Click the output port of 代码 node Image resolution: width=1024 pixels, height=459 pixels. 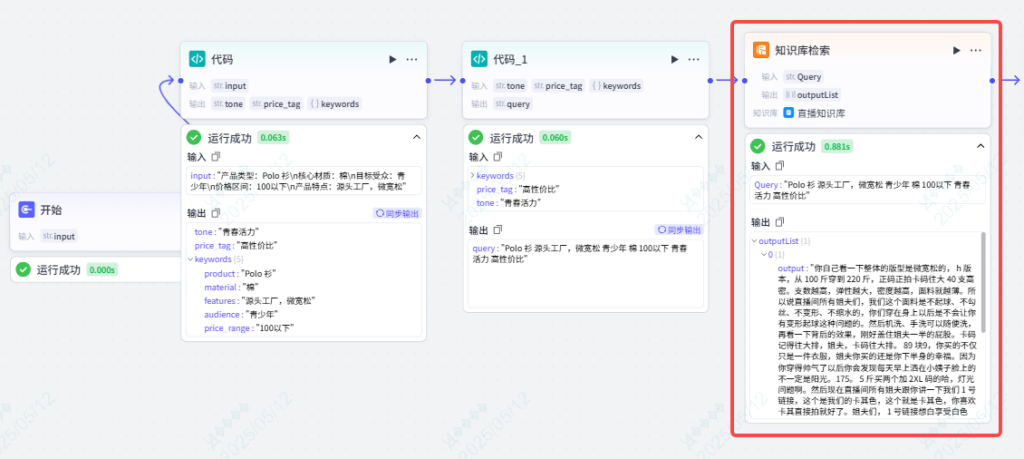[428, 80]
